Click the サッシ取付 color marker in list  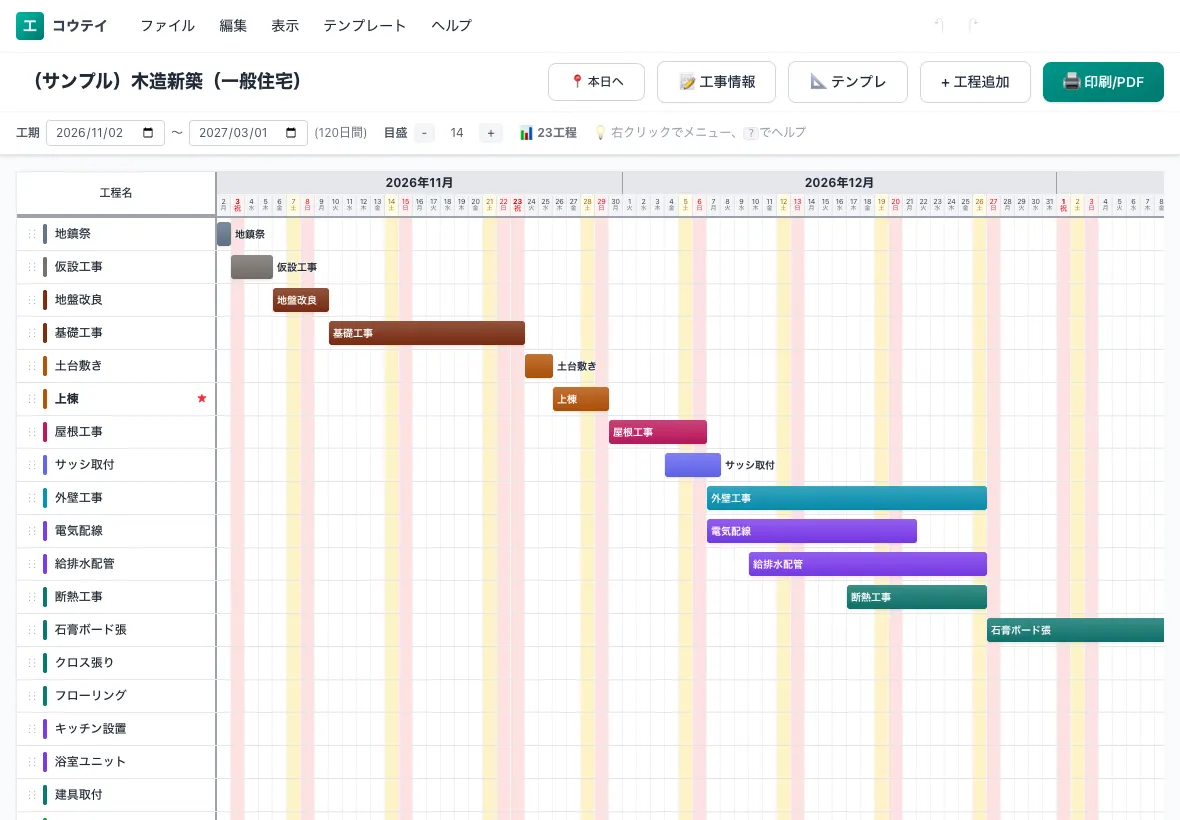pos(45,465)
